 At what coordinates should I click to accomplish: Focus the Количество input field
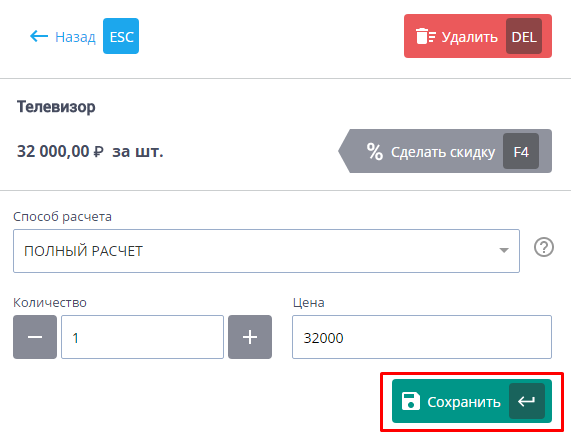(142, 337)
